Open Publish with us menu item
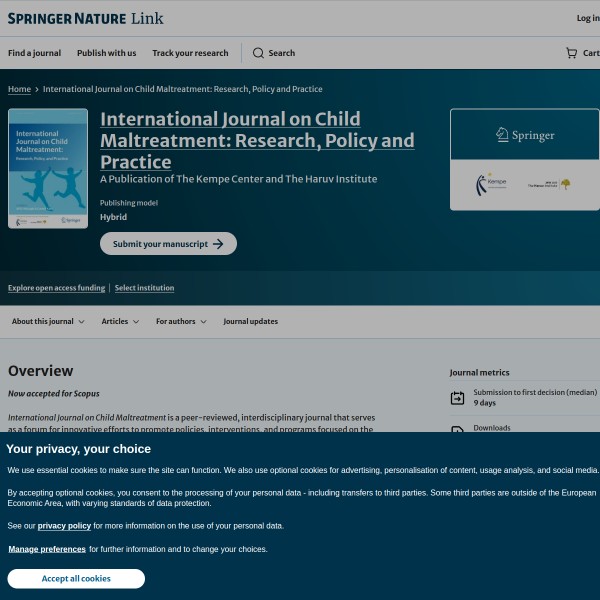The height and width of the screenshot is (600, 600). (x=106, y=53)
